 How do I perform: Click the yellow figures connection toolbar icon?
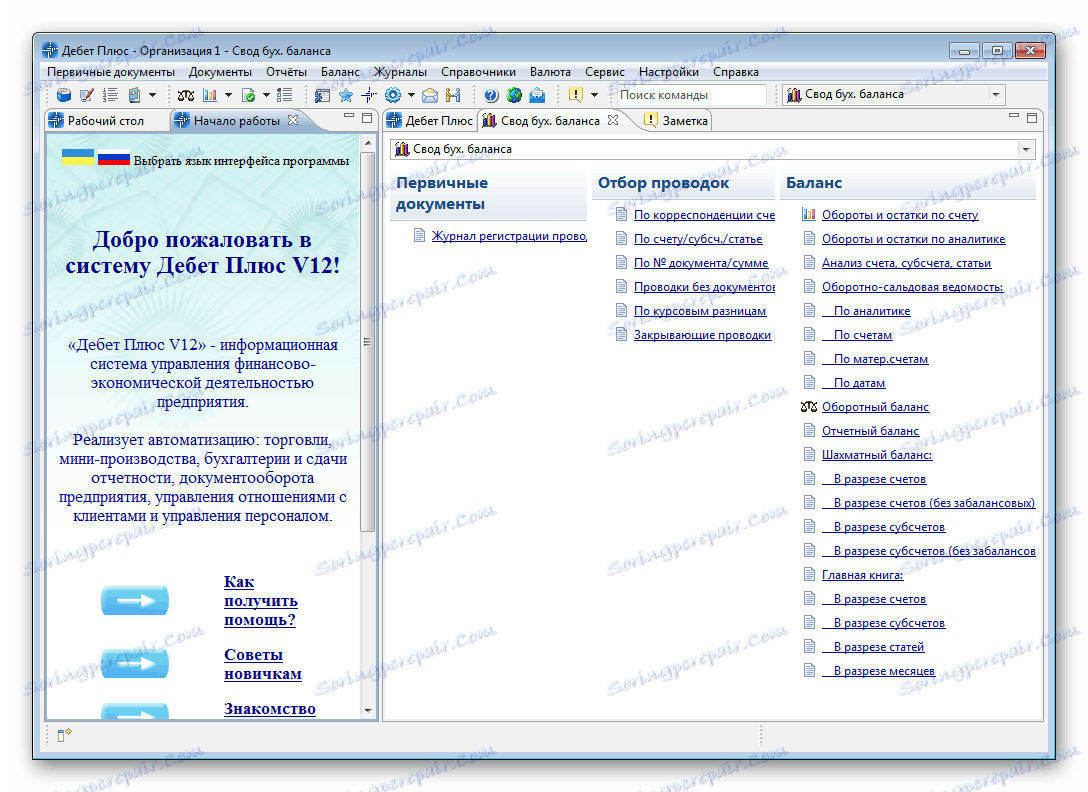[453, 95]
